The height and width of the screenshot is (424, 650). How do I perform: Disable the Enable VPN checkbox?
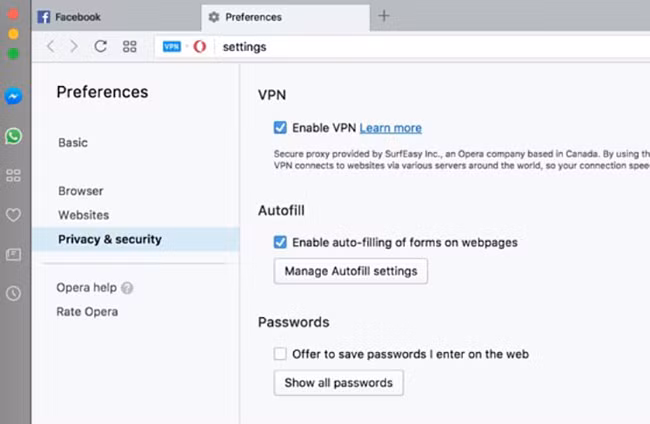[280, 128]
